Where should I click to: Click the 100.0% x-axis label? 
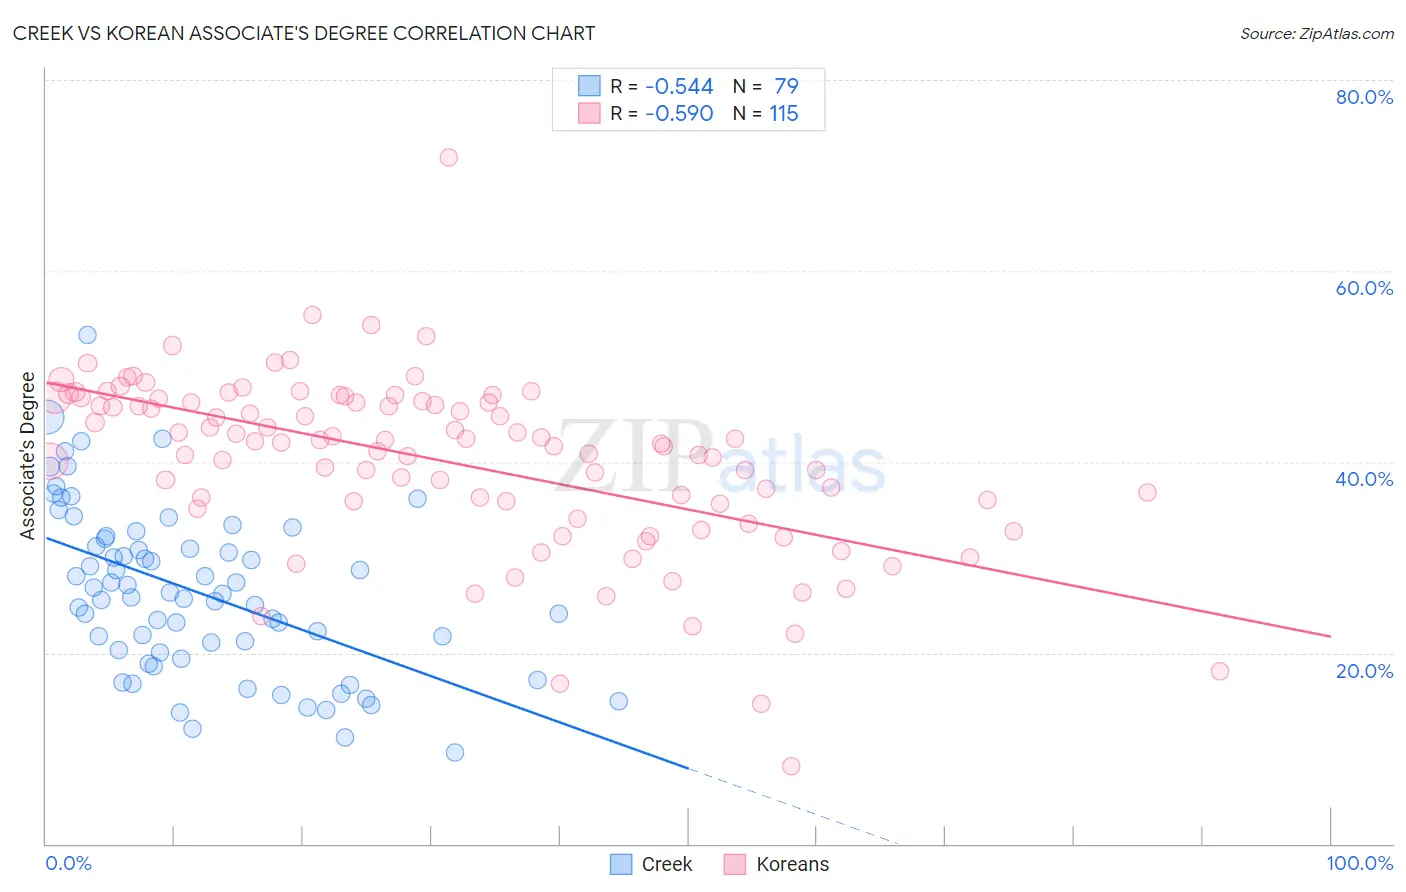(x=1360, y=863)
